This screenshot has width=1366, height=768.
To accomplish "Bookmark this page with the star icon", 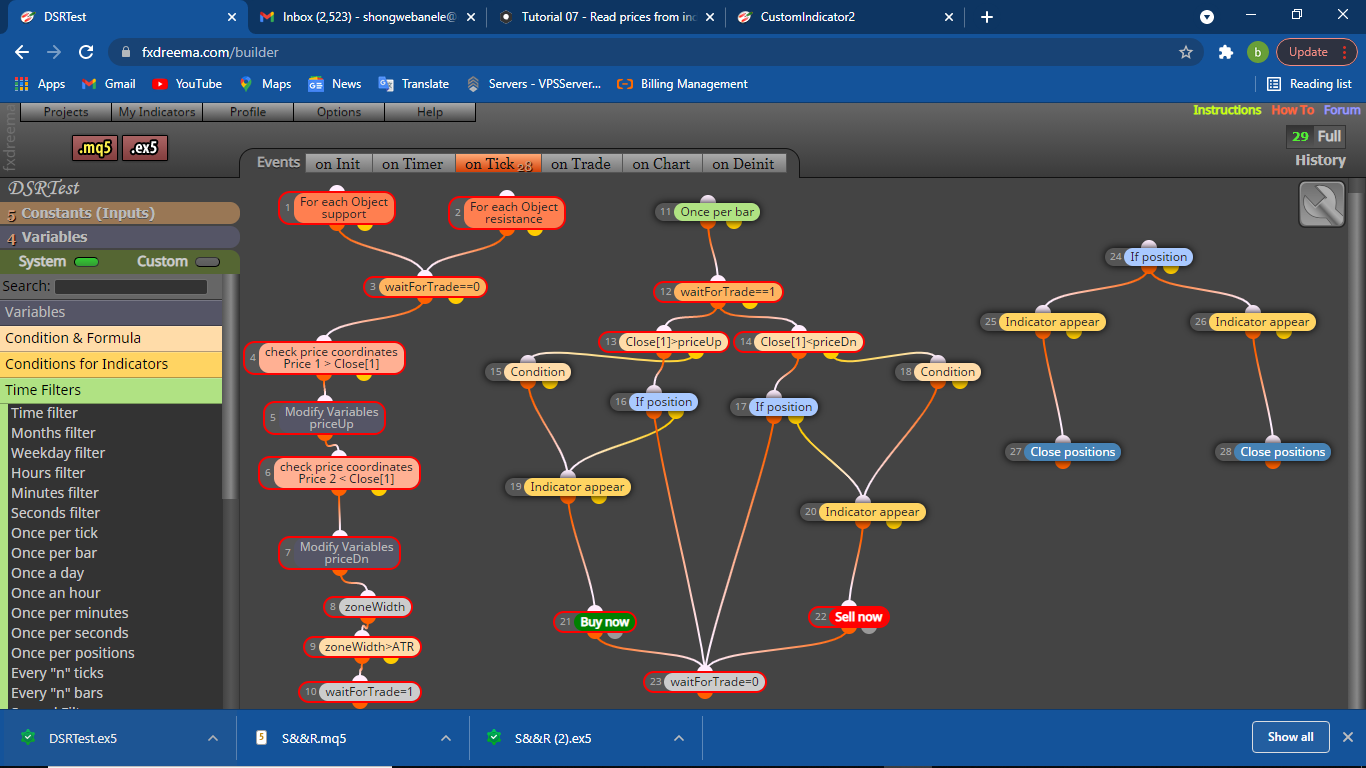I will (1186, 52).
